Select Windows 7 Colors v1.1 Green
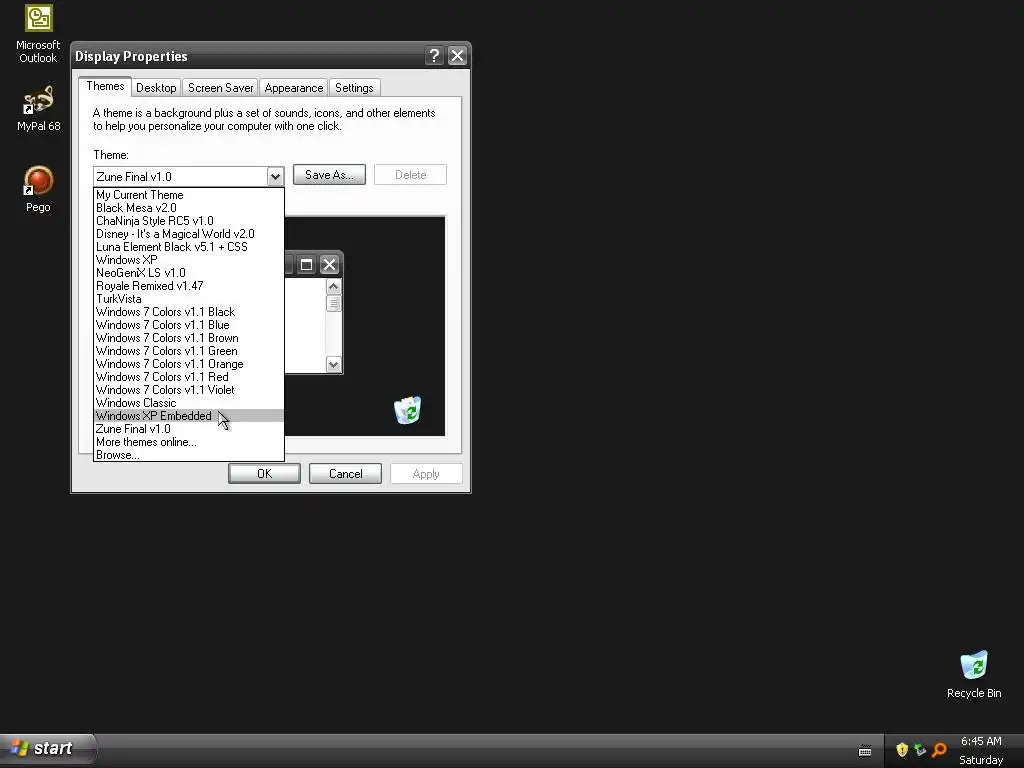 click(x=189, y=351)
